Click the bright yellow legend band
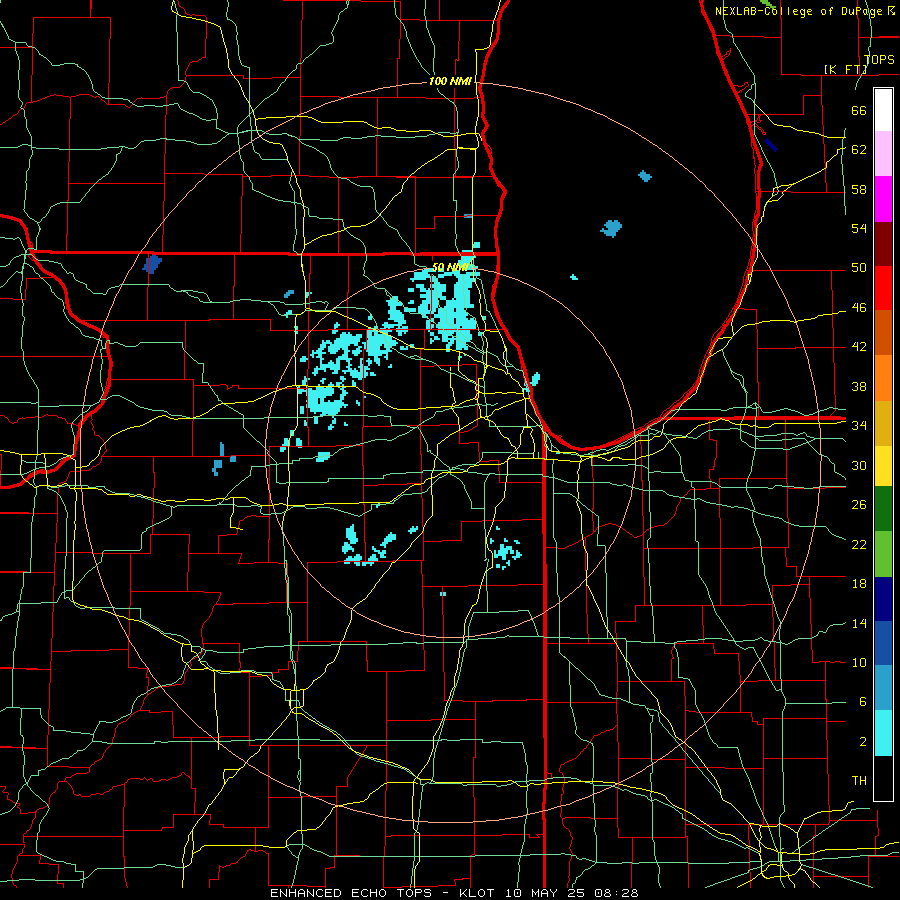Viewport: 900px width, 900px height. pos(883,466)
